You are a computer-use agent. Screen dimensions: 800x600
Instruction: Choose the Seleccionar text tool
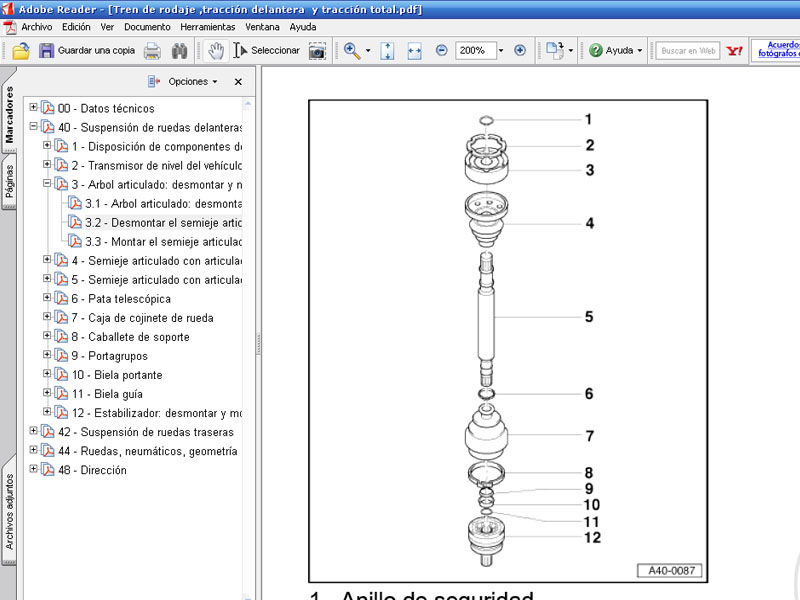tap(267, 51)
